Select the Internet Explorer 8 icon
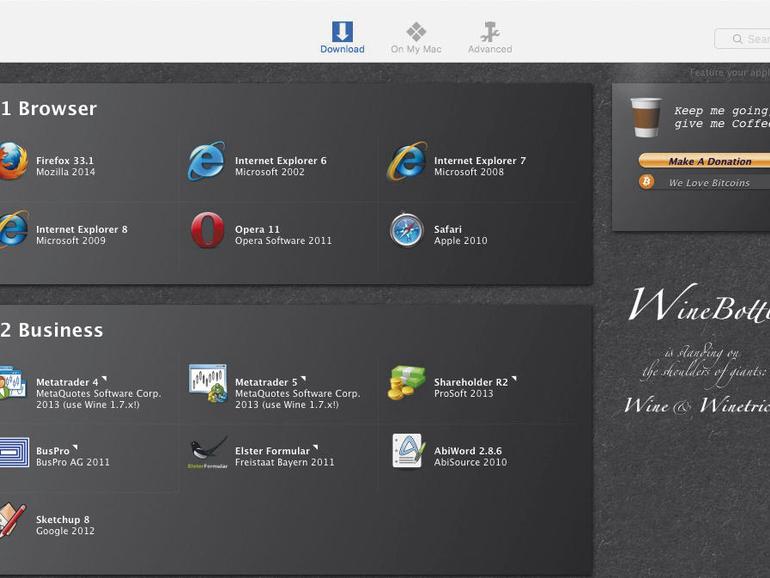Screen dimensions: 770x578 click(13, 229)
